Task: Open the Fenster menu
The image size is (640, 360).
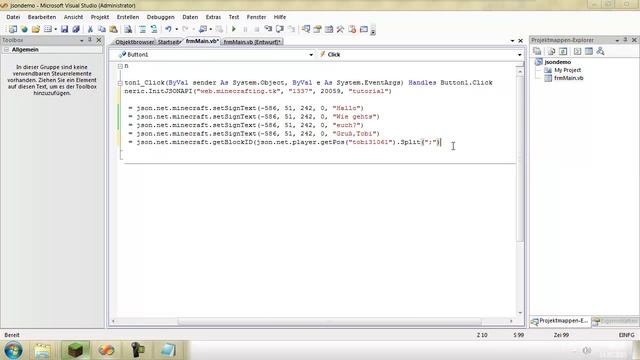Action: click(x=256, y=17)
